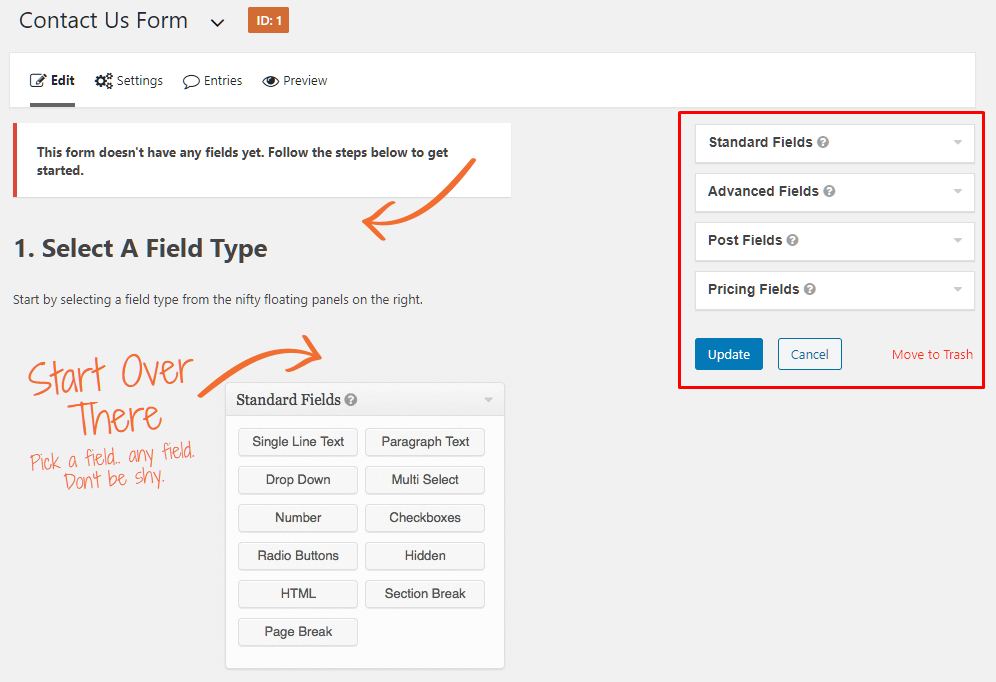This screenshot has height=682, width=996.
Task: Open the Contact Us Form switcher chevron
Action: 217,23
